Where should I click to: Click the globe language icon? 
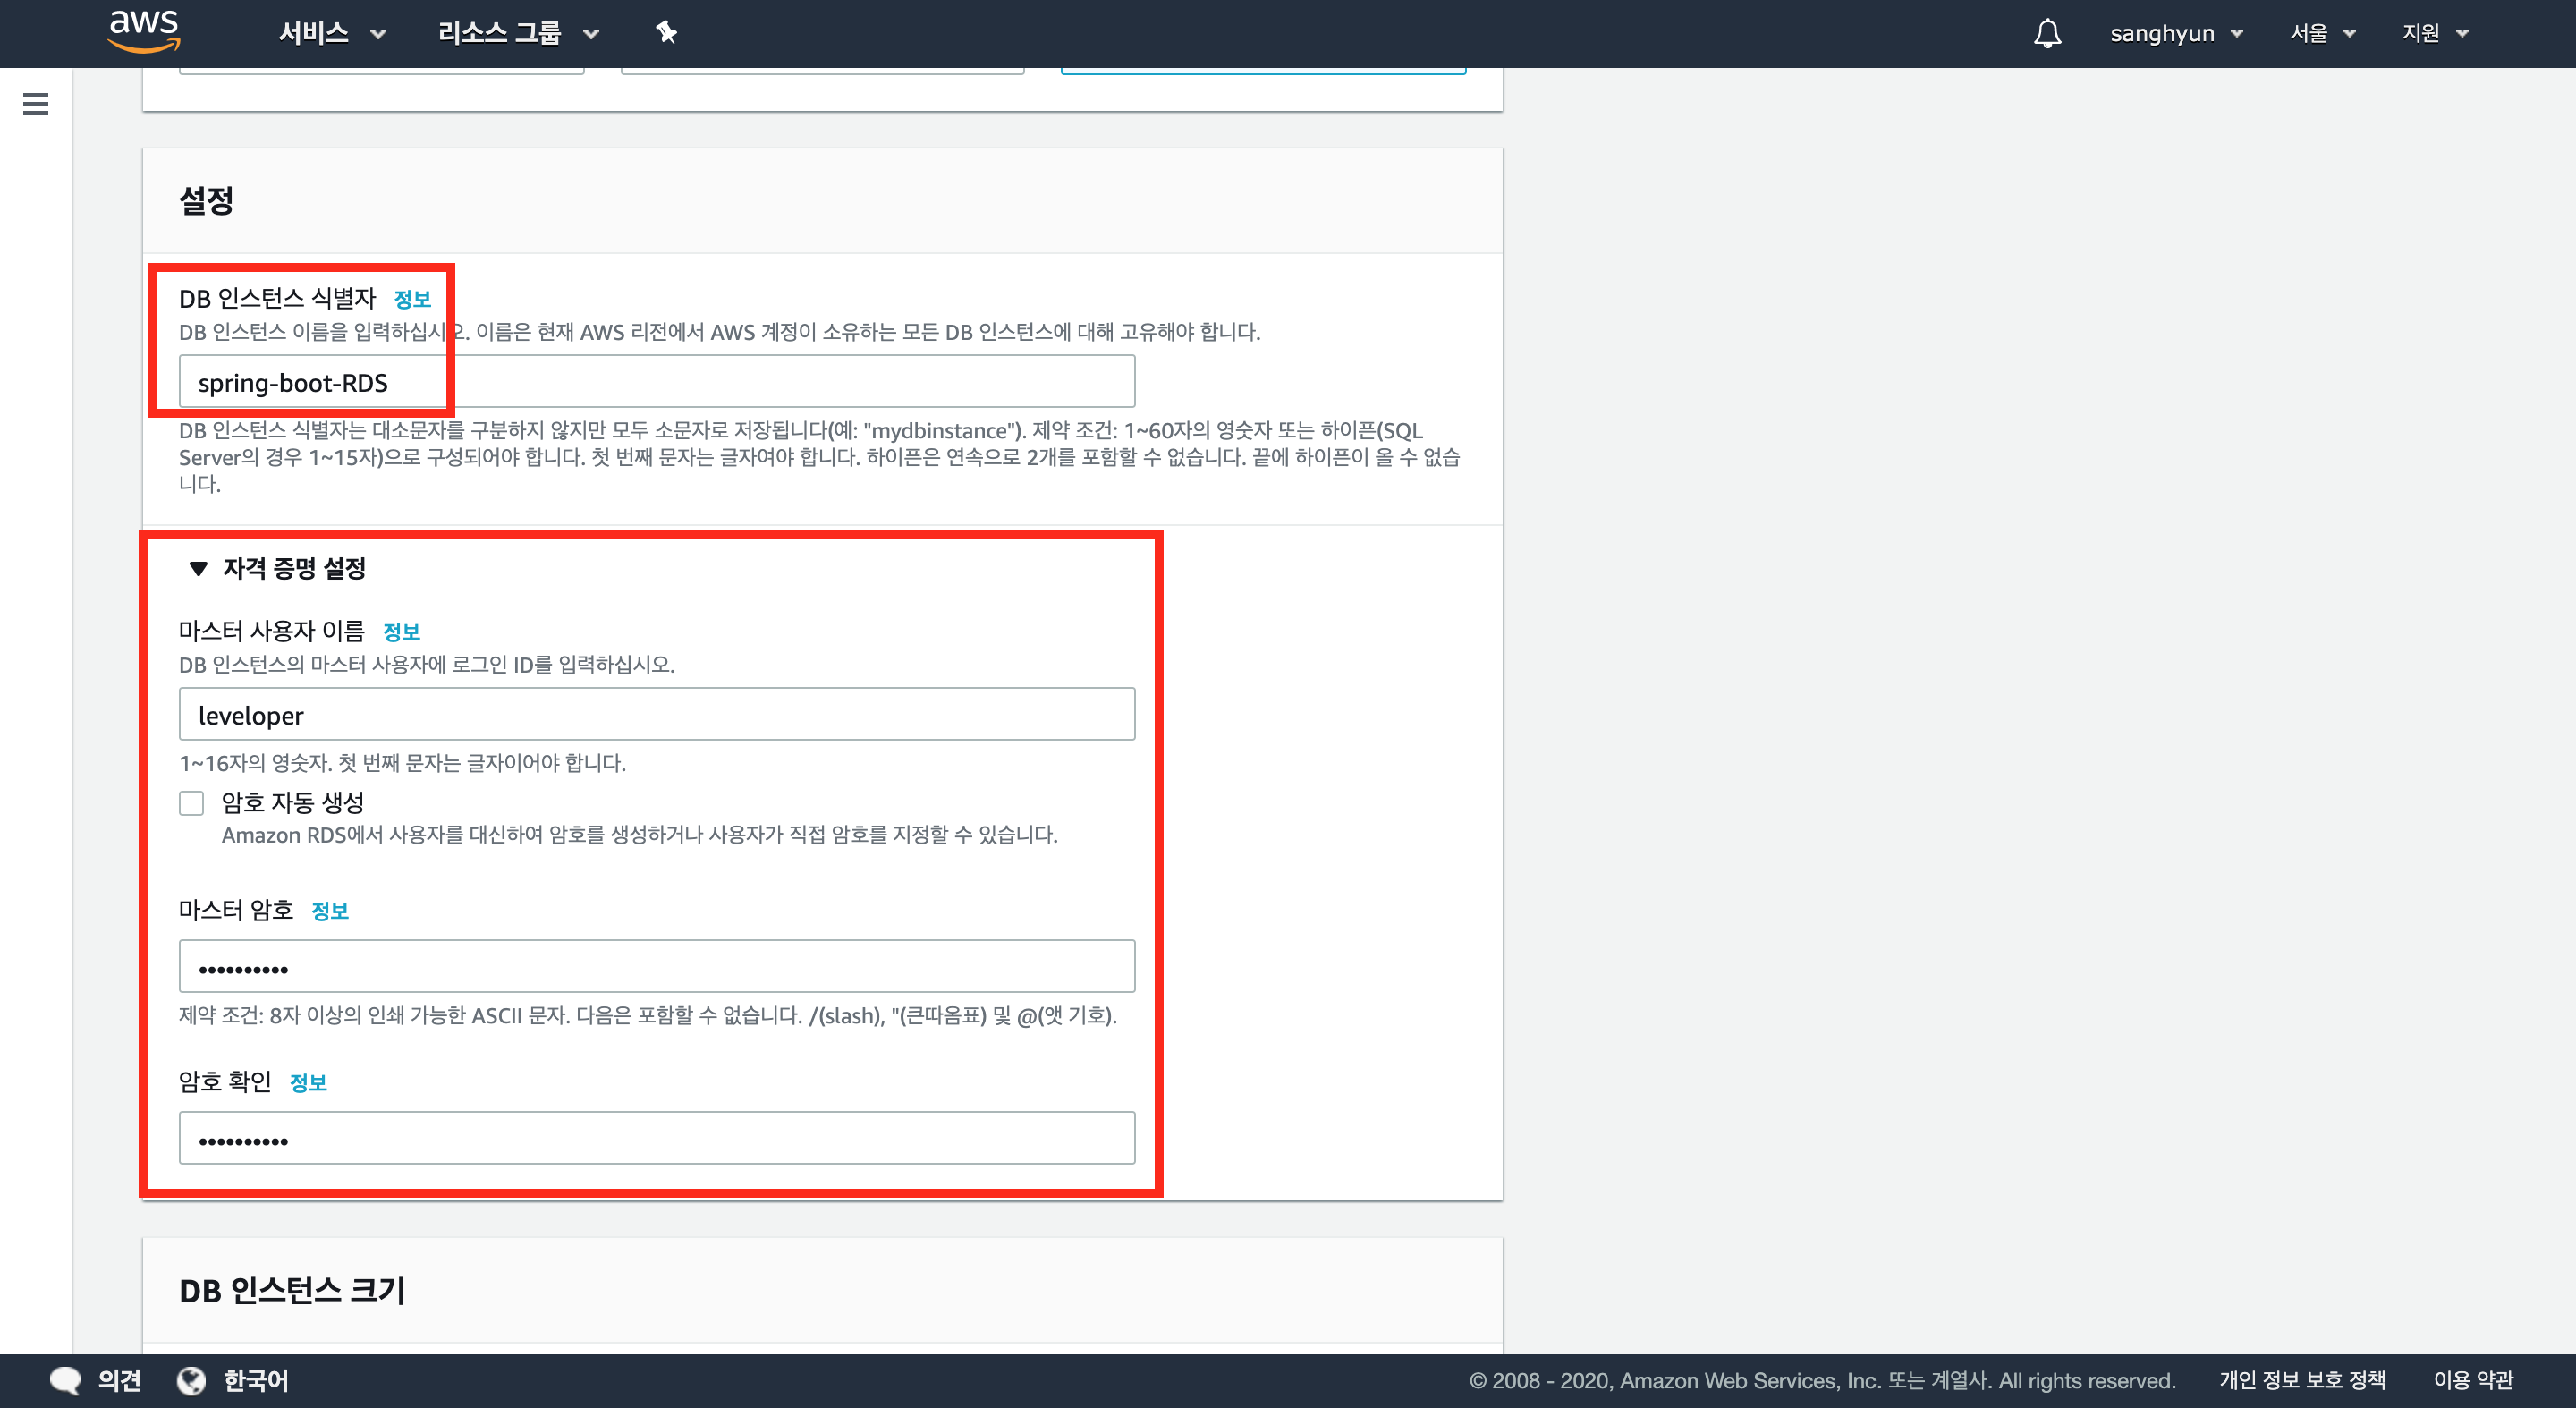click(x=191, y=1380)
